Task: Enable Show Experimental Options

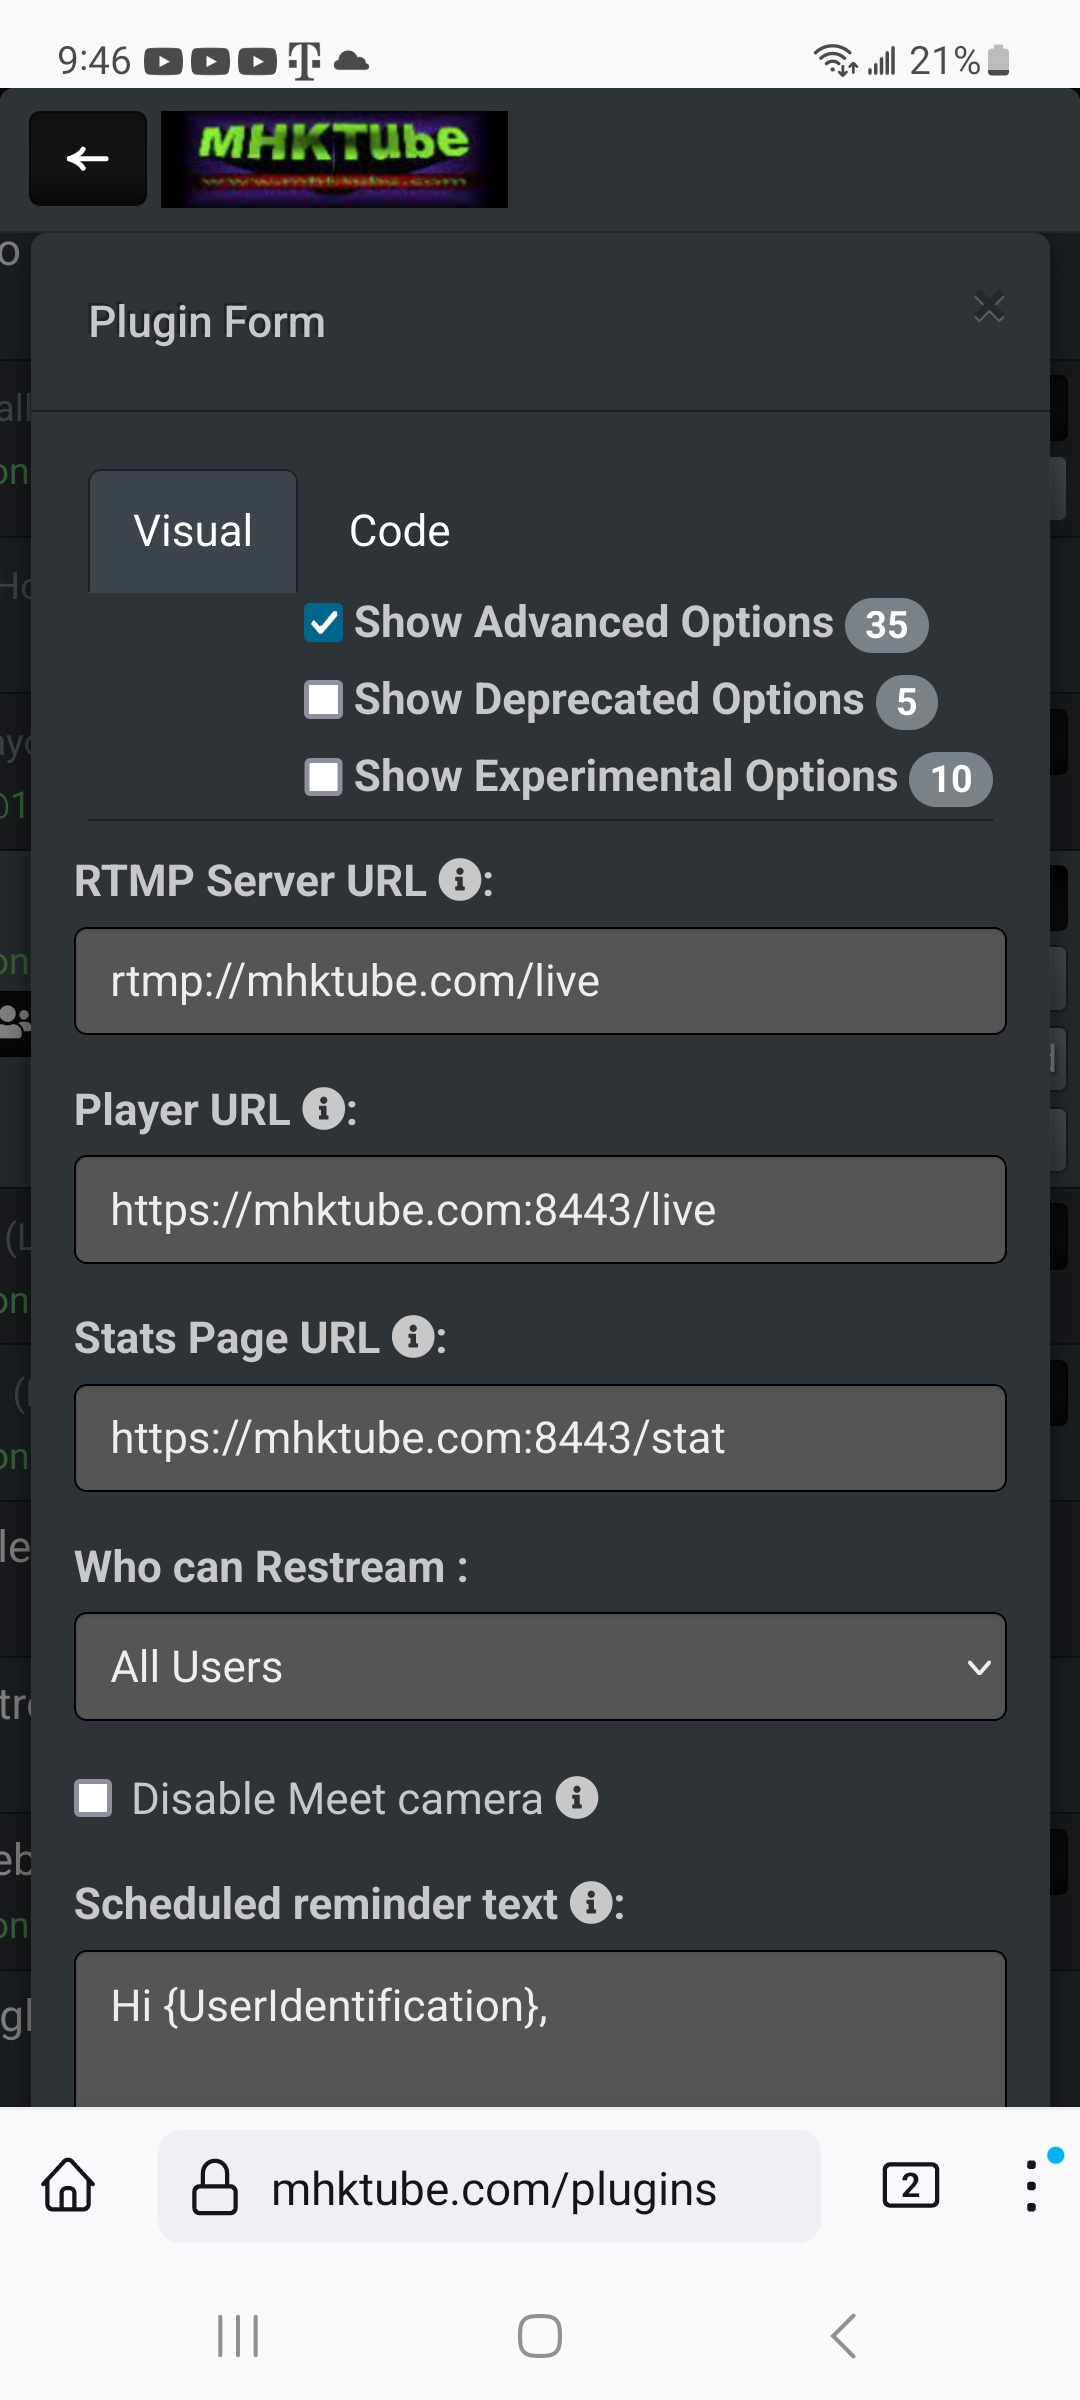Action: point(322,777)
